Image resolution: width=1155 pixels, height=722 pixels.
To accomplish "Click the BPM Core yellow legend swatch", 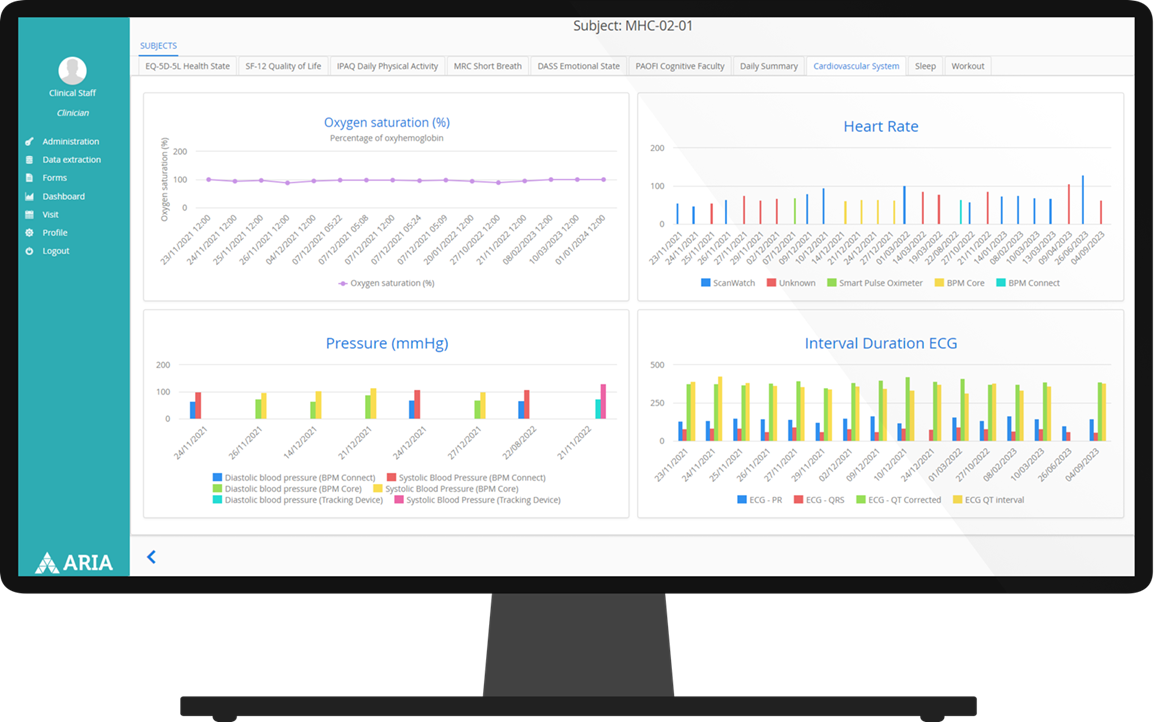I will point(937,283).
